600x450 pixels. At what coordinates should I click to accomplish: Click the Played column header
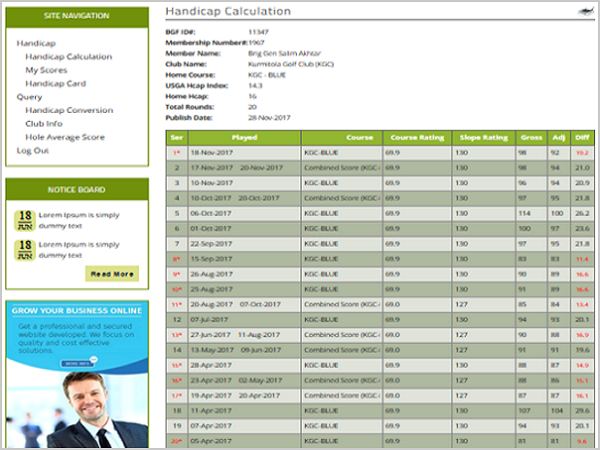click(x=243, y=137)
